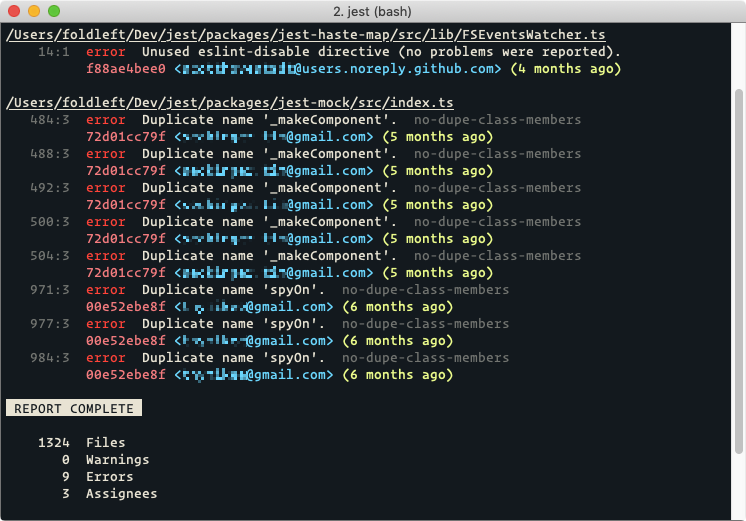Select the "1324 Files" summary row
The width and height of the screenshot is (746, 521).
81,442
